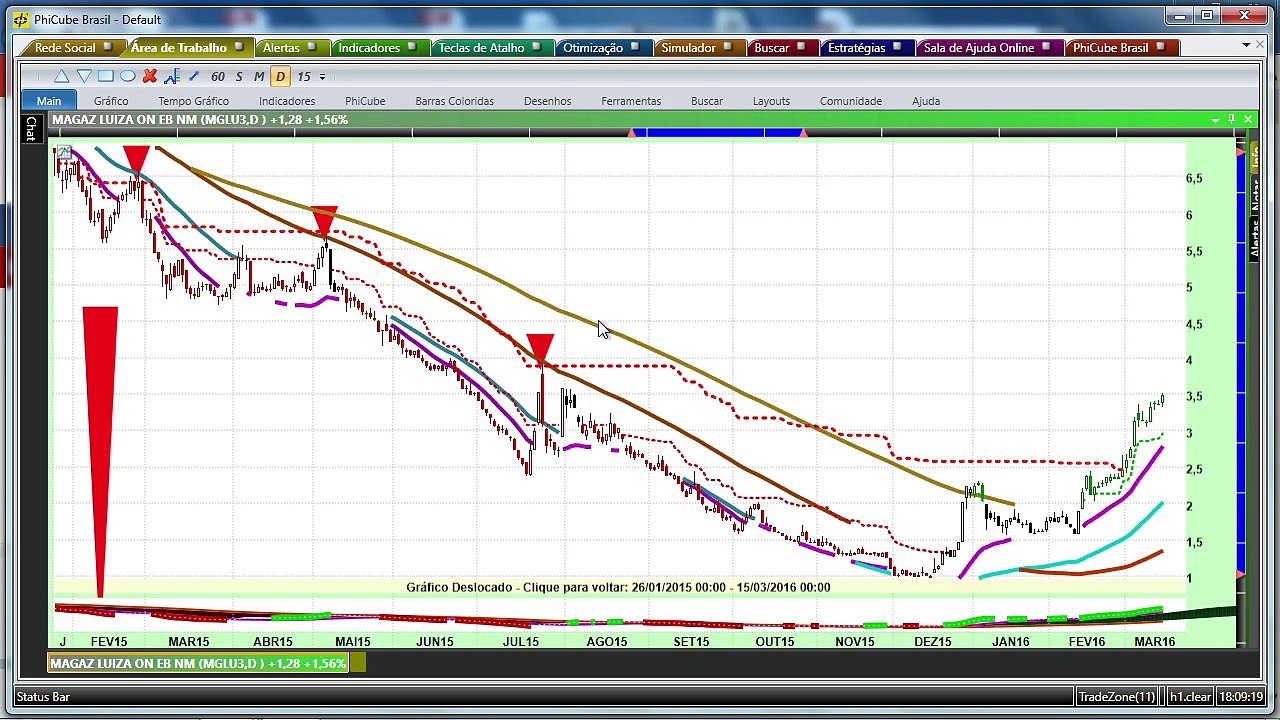Switch chart to 15-minute timeframe

tap(303, 76)
